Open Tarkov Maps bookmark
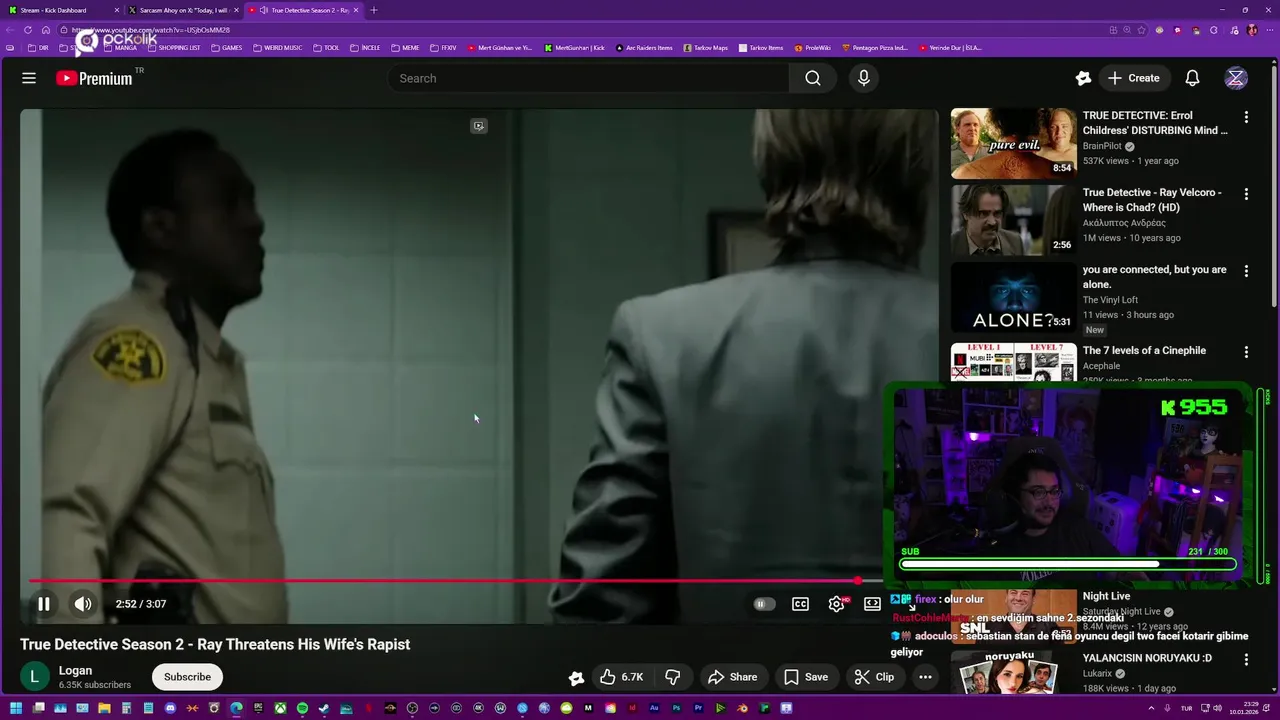The height and width of the screenshot is (720, 1280). [706, 47]
